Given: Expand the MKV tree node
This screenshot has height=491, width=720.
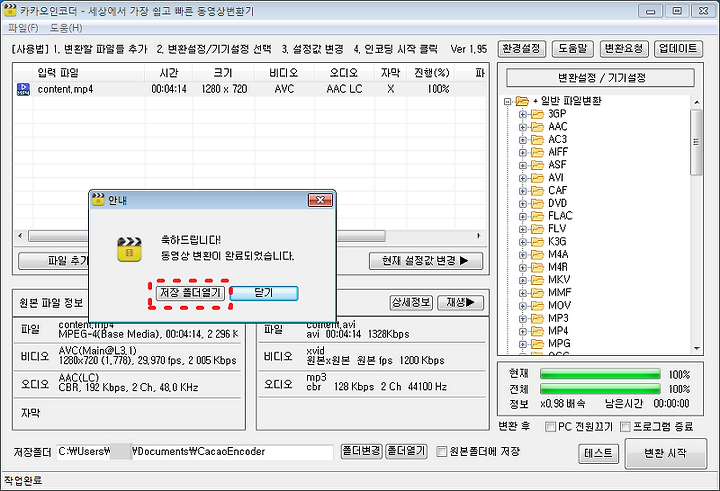Looking at the screenshot, I should coord(523,280).
